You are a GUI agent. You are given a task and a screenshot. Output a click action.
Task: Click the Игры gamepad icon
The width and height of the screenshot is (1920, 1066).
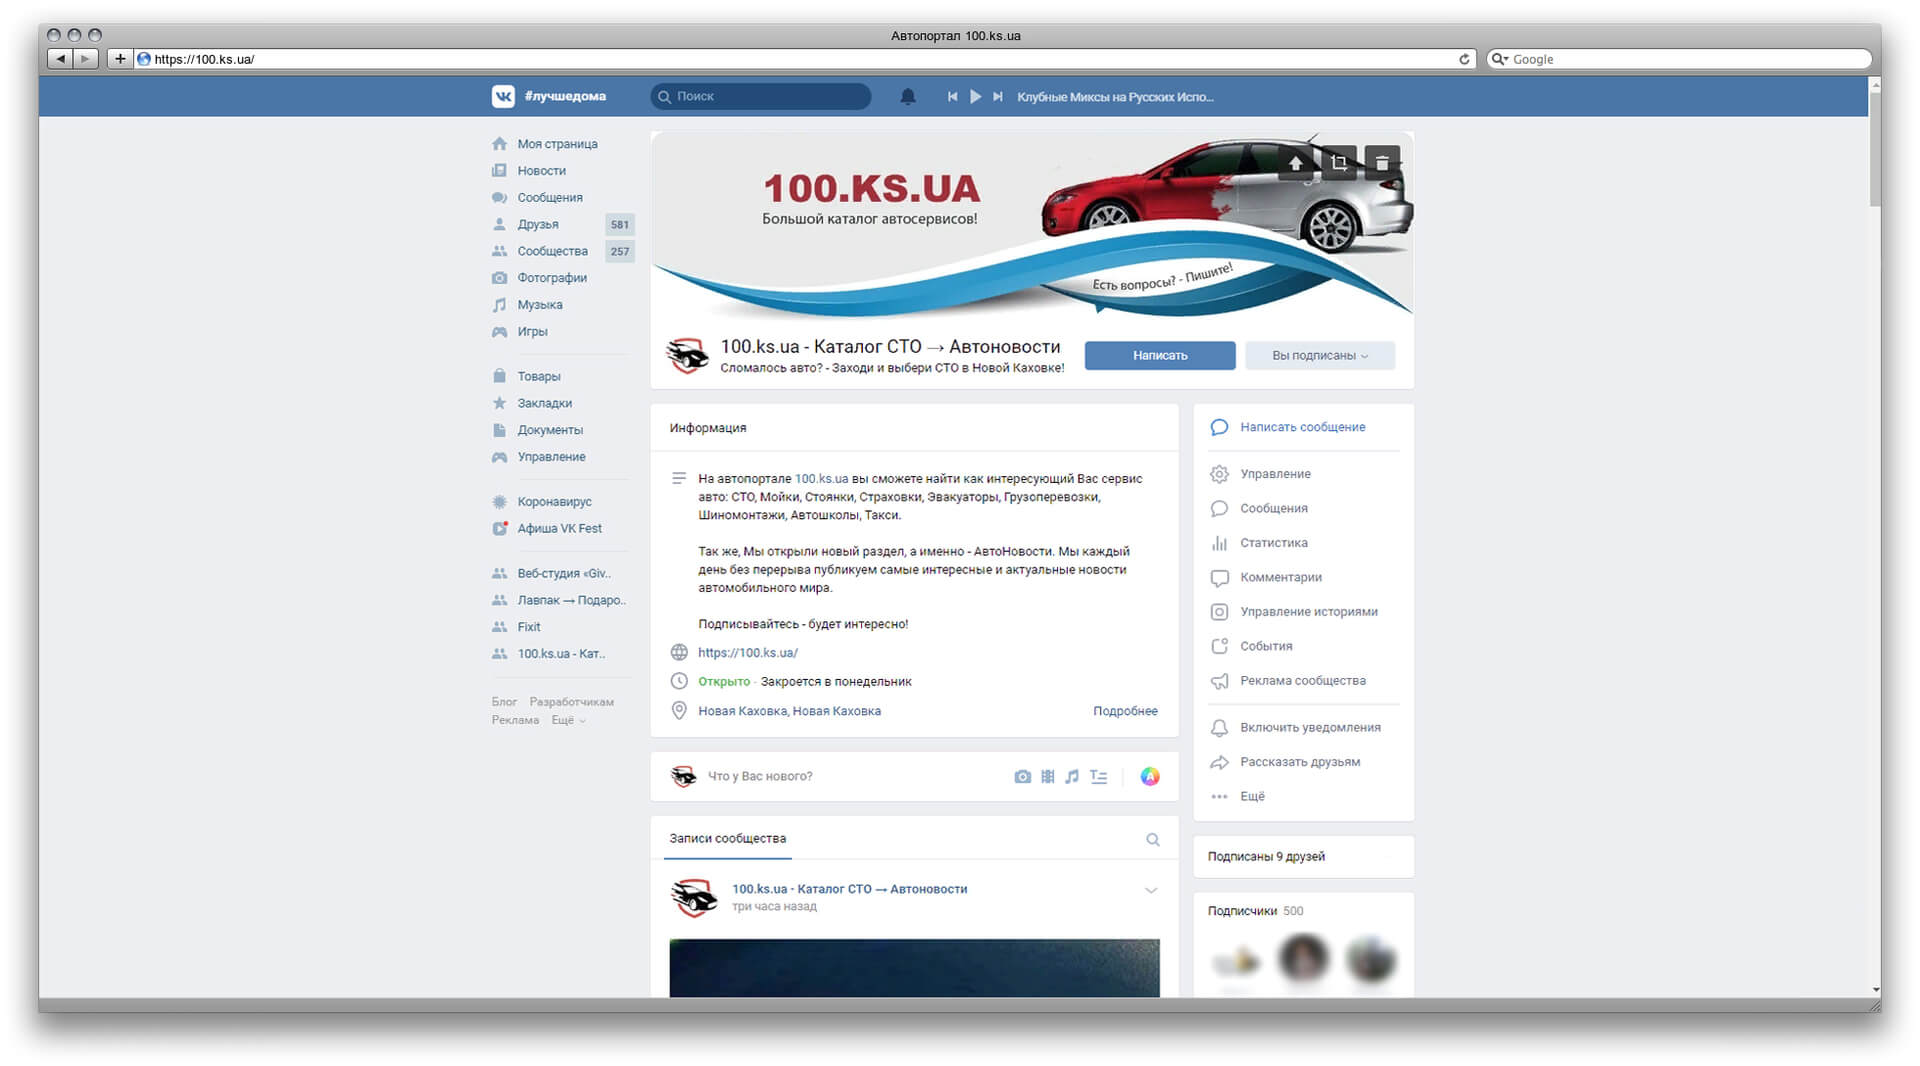point(499,332)
